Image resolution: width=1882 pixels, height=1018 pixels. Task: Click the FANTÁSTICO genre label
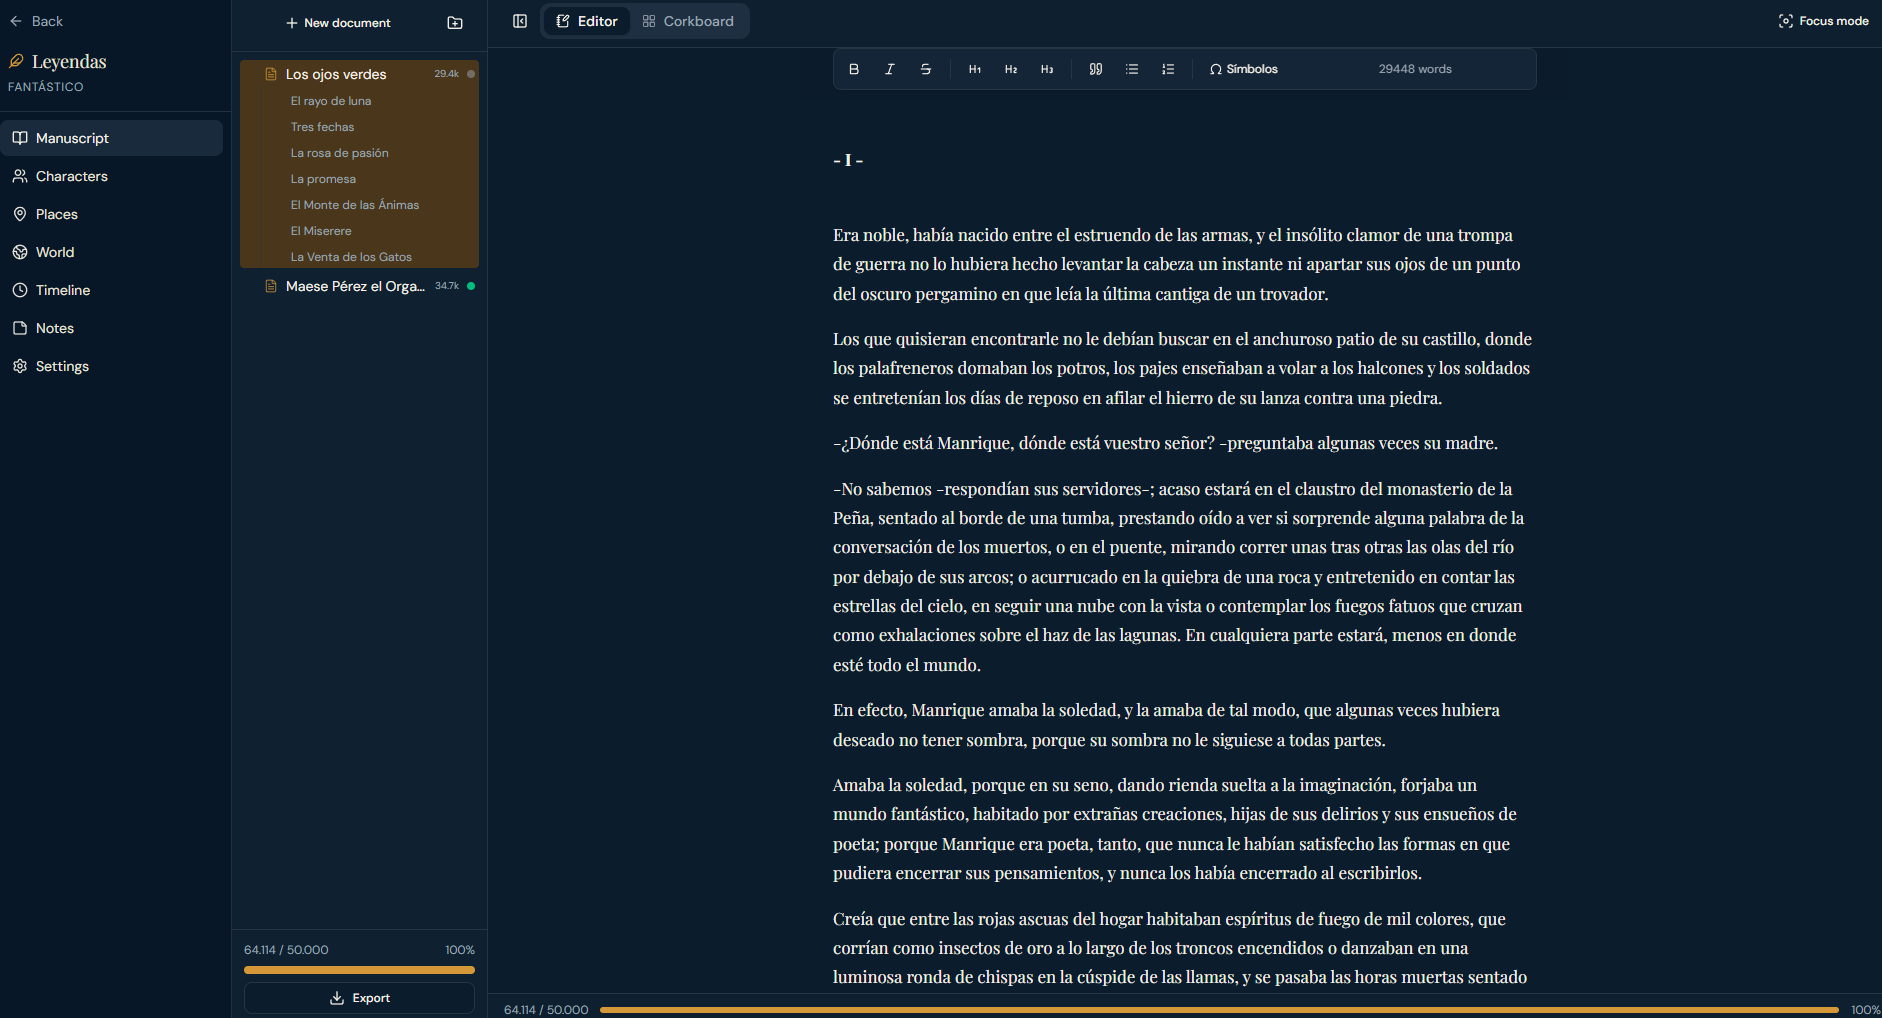click(46, 87)
